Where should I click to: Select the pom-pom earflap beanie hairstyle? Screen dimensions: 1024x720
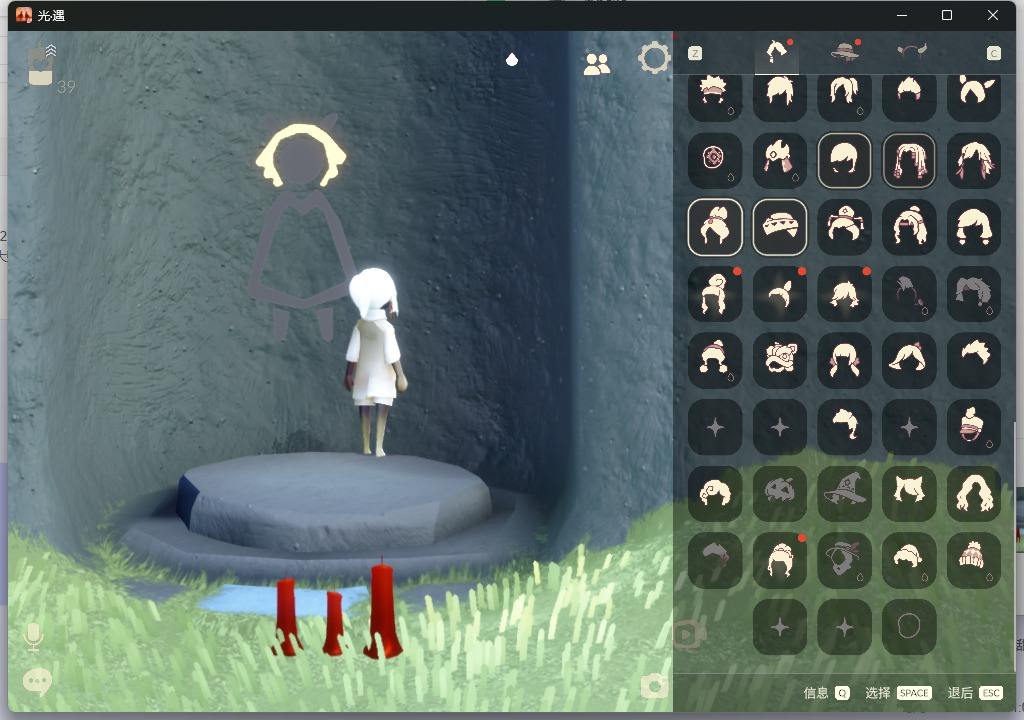coord(715,360)
